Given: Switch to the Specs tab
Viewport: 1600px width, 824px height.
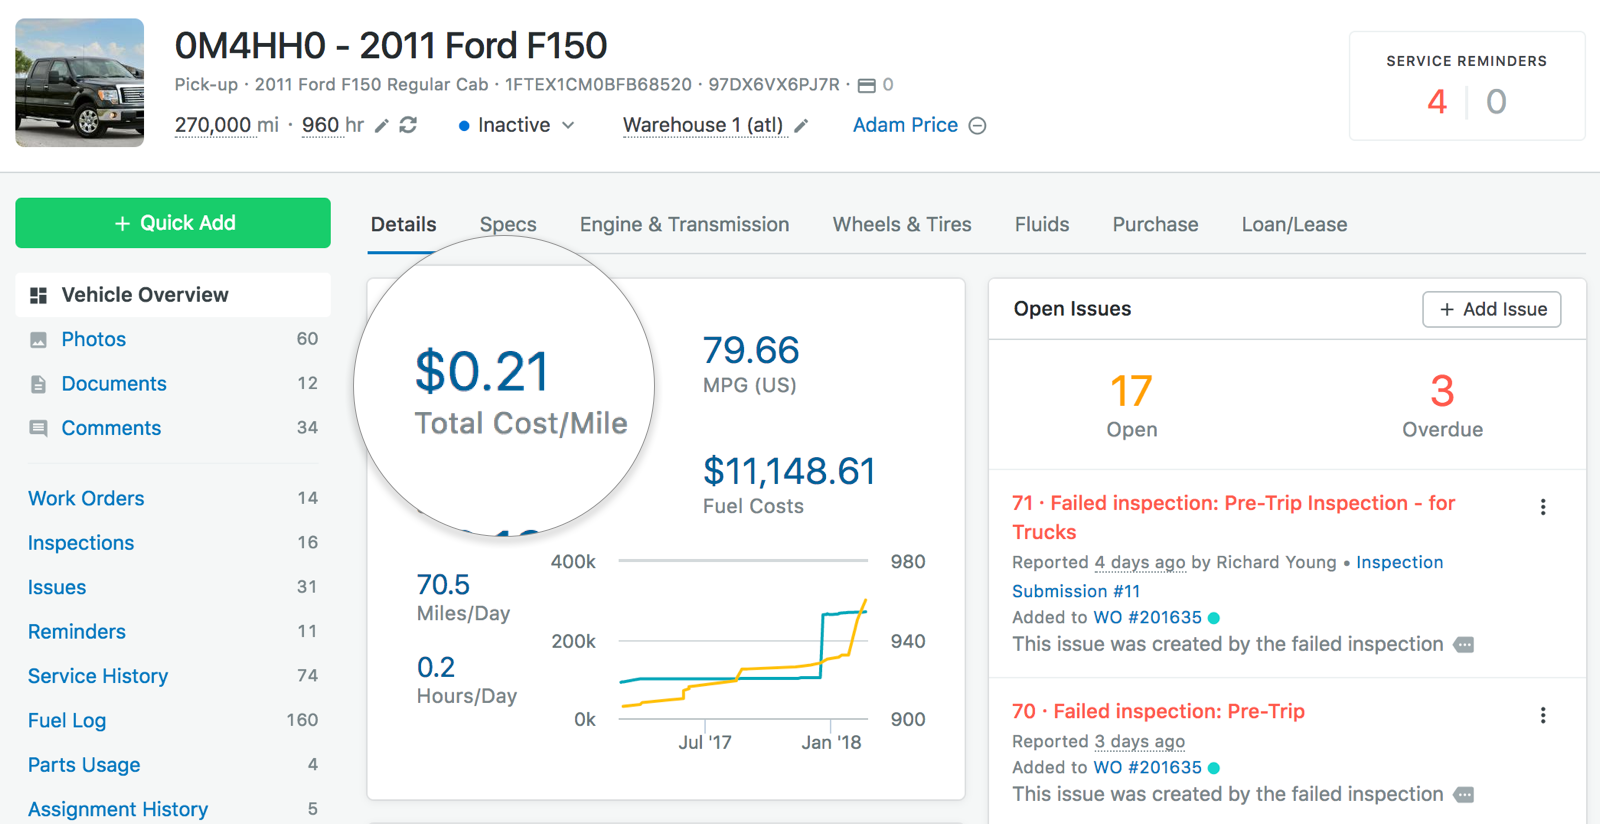Looking at the screenshot, I should click(508, 225).
